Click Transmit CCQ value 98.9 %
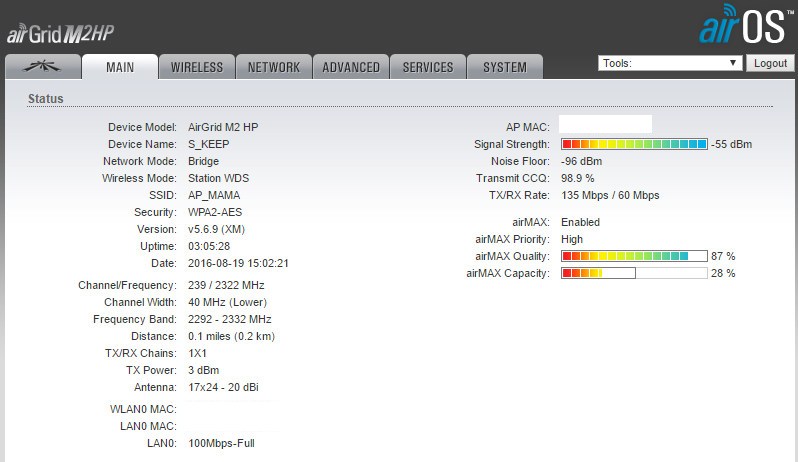Image resolution: width=798 pixels, height=462 pixels. pos(578,179)
